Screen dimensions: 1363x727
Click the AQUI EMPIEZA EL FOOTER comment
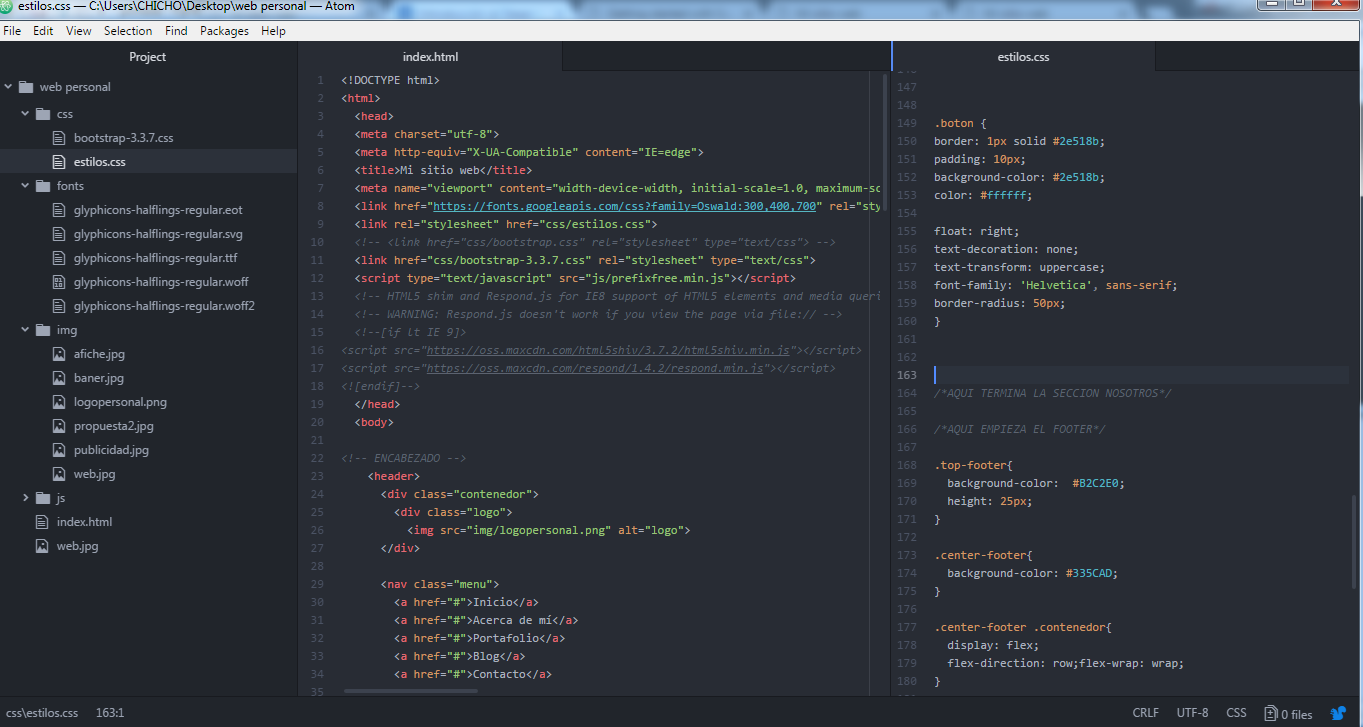pyautogui.click(x=1019, y=429)
